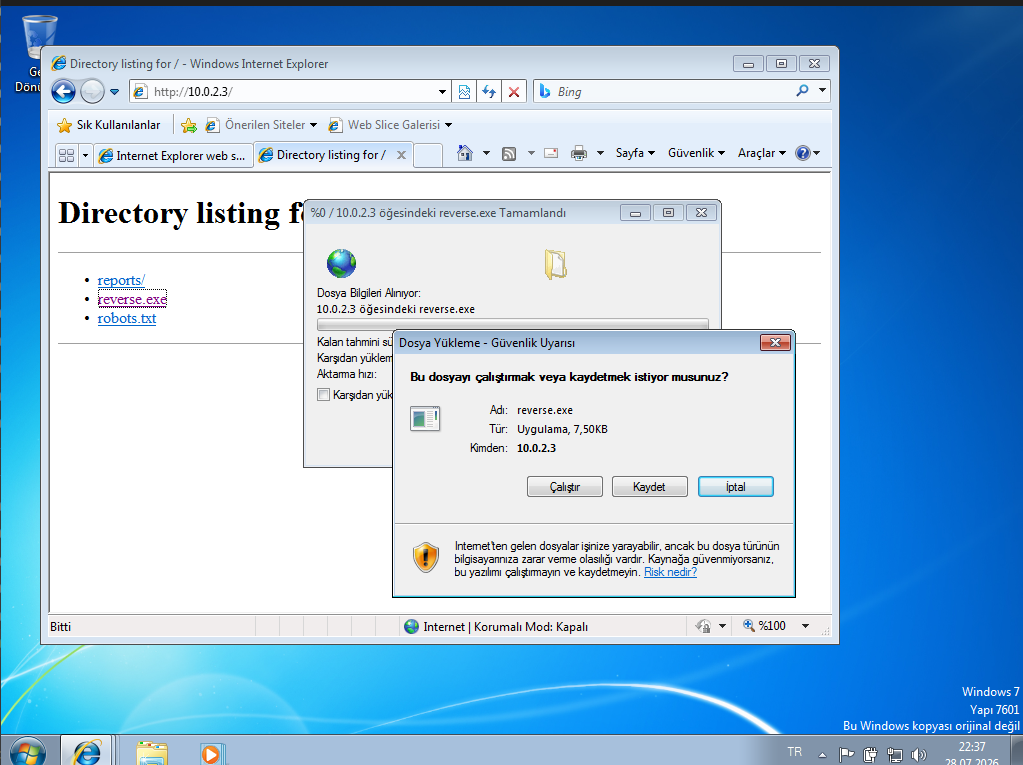Open the Home page icon

click(465, 153)
